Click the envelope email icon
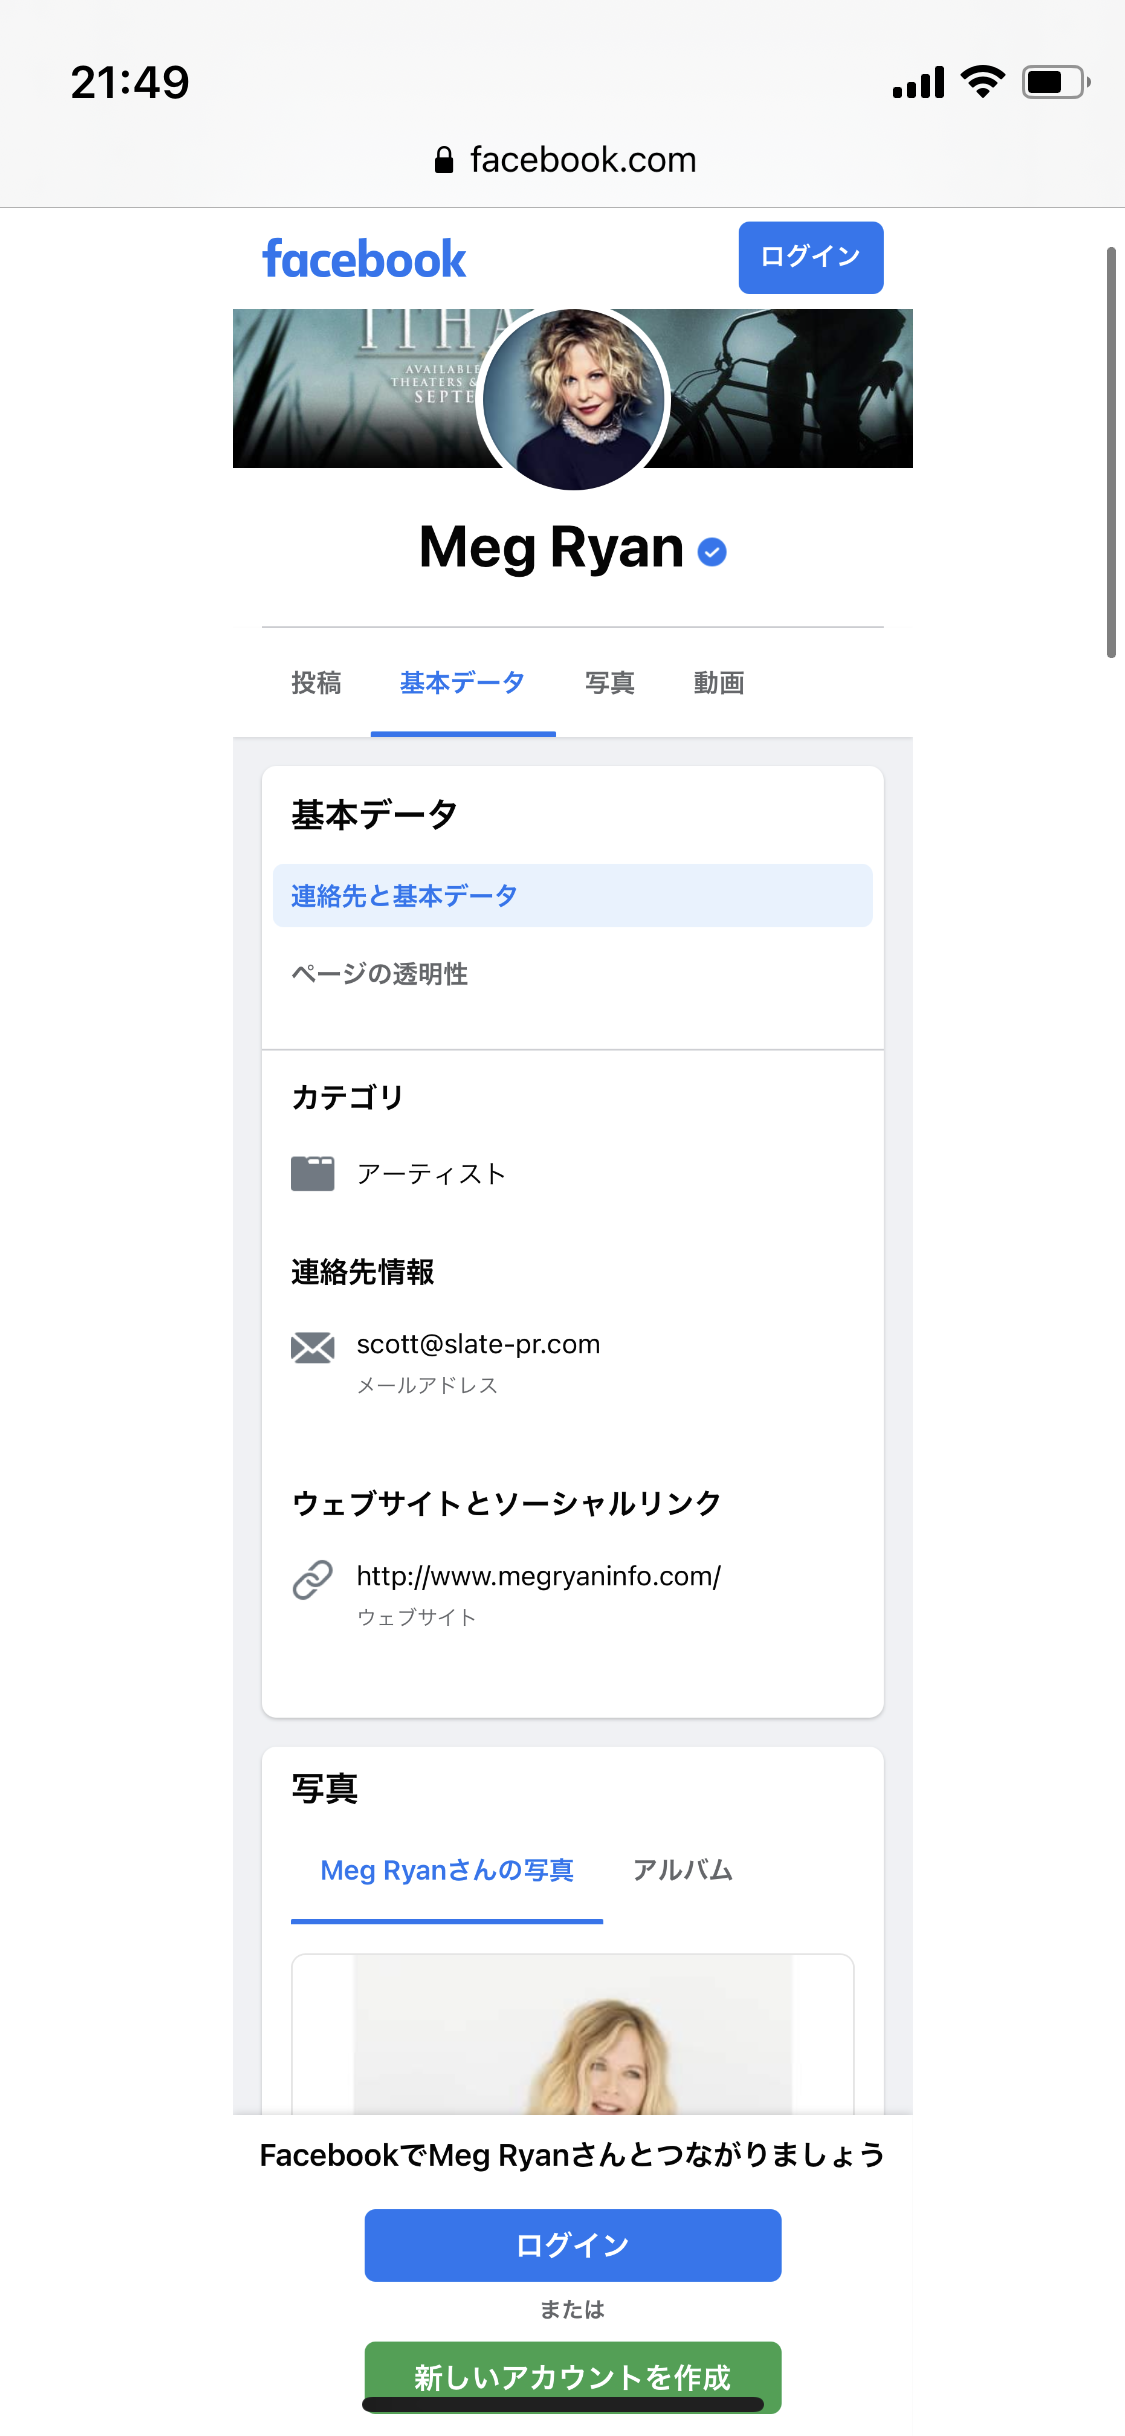The image size is (1125, 2436). click(x=313, y=1348)
